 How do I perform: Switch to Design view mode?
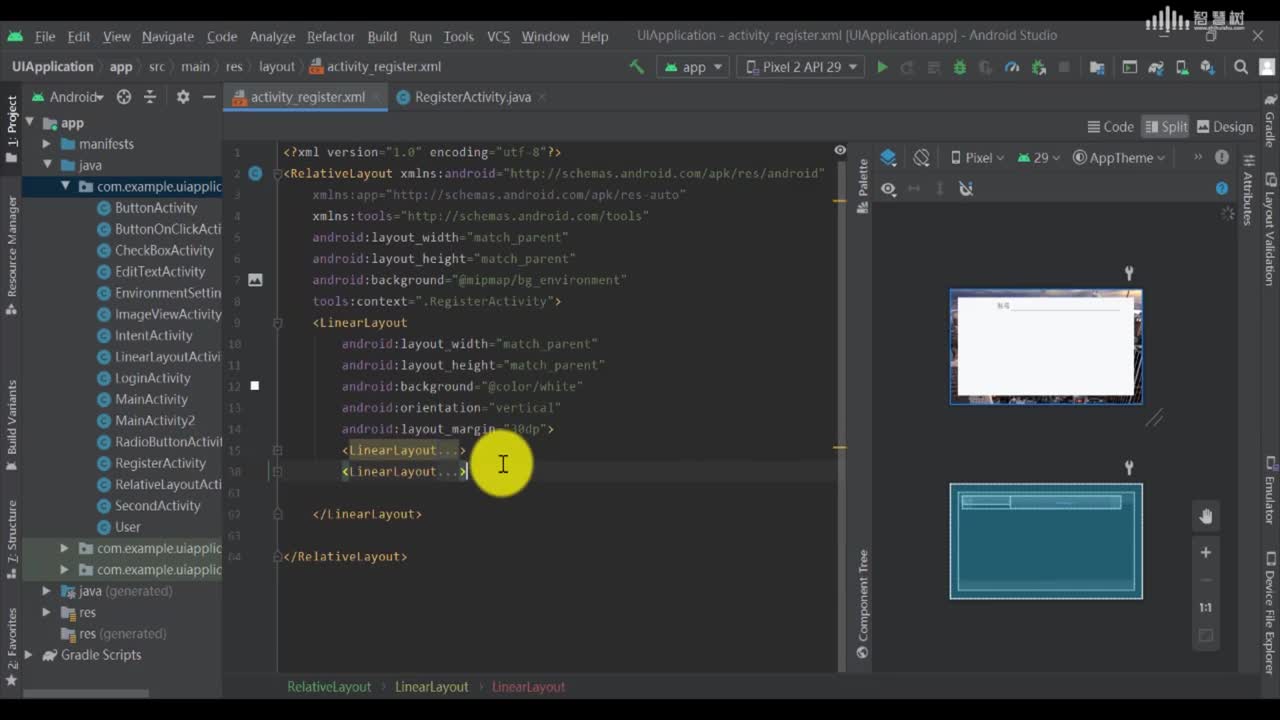1225,127
